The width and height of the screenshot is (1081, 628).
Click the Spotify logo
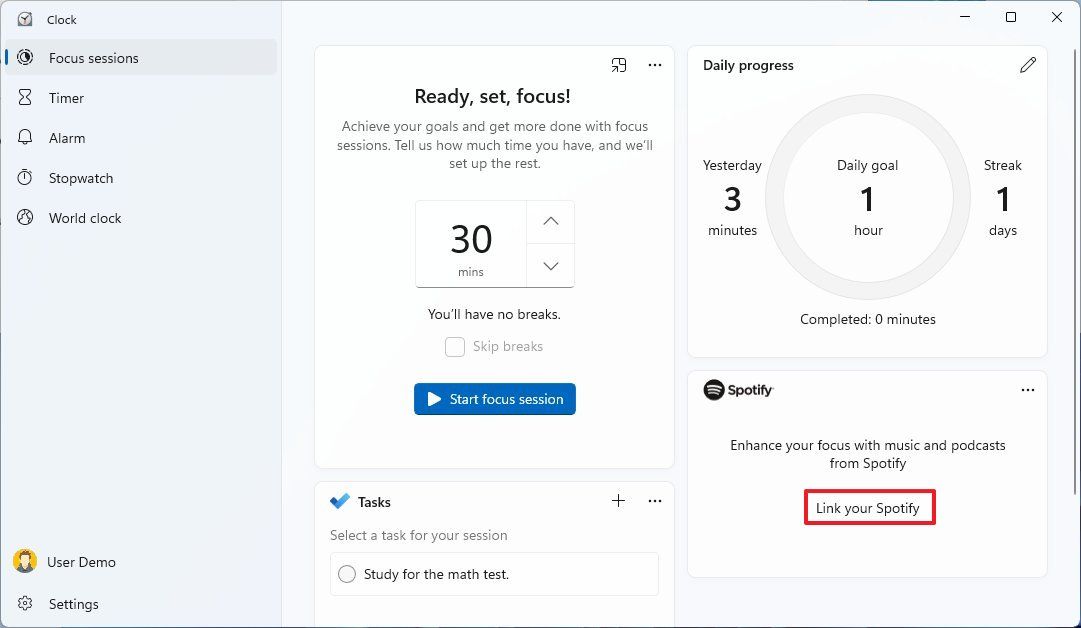(x=738, y=390)
